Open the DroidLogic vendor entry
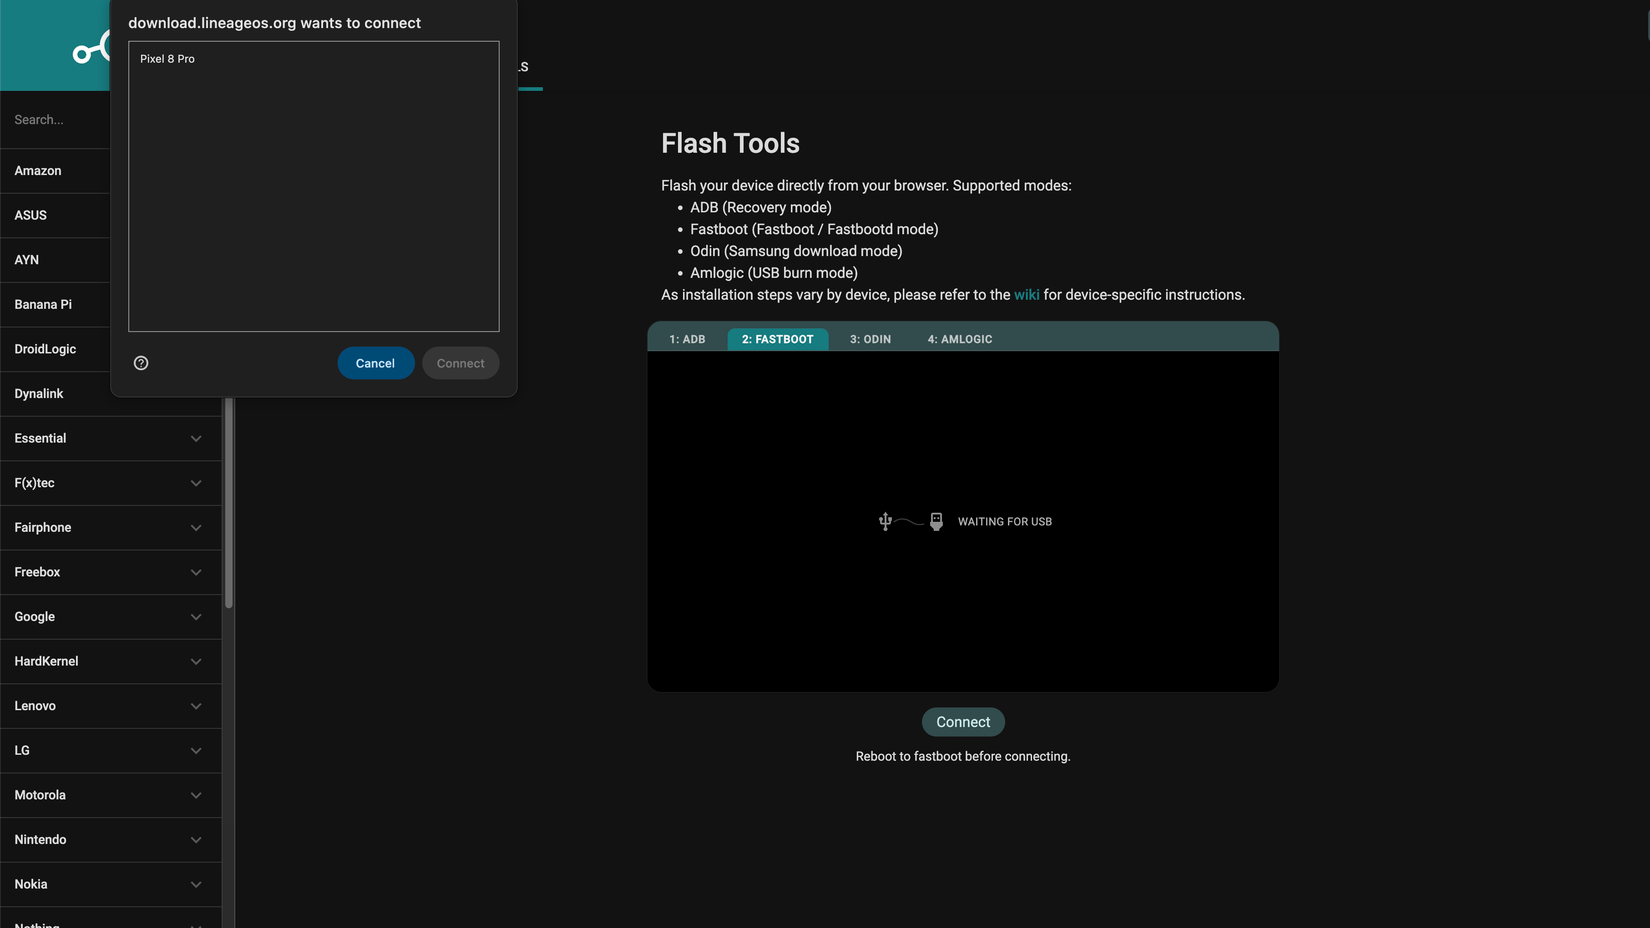The height and width of the screenshot is (928, 1650). (x=55, y=349)
